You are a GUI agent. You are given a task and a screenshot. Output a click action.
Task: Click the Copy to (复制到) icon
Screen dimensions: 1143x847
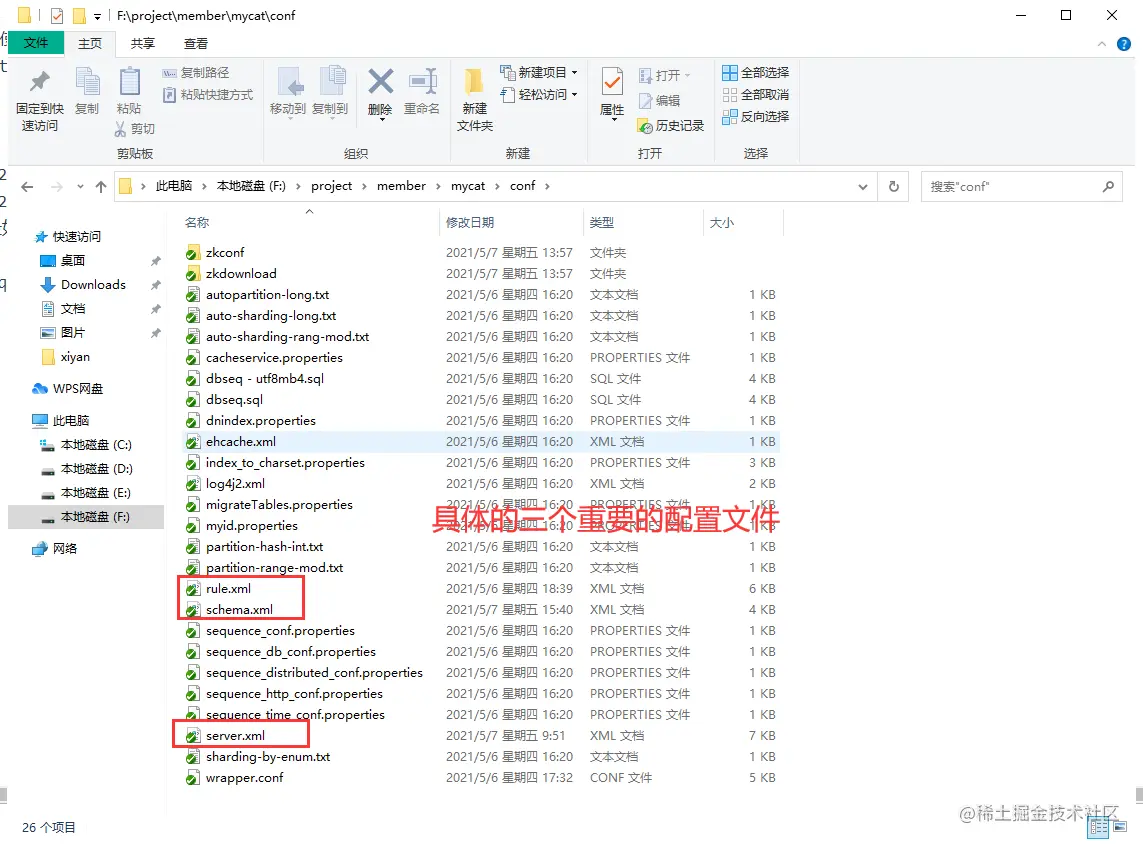332,82
